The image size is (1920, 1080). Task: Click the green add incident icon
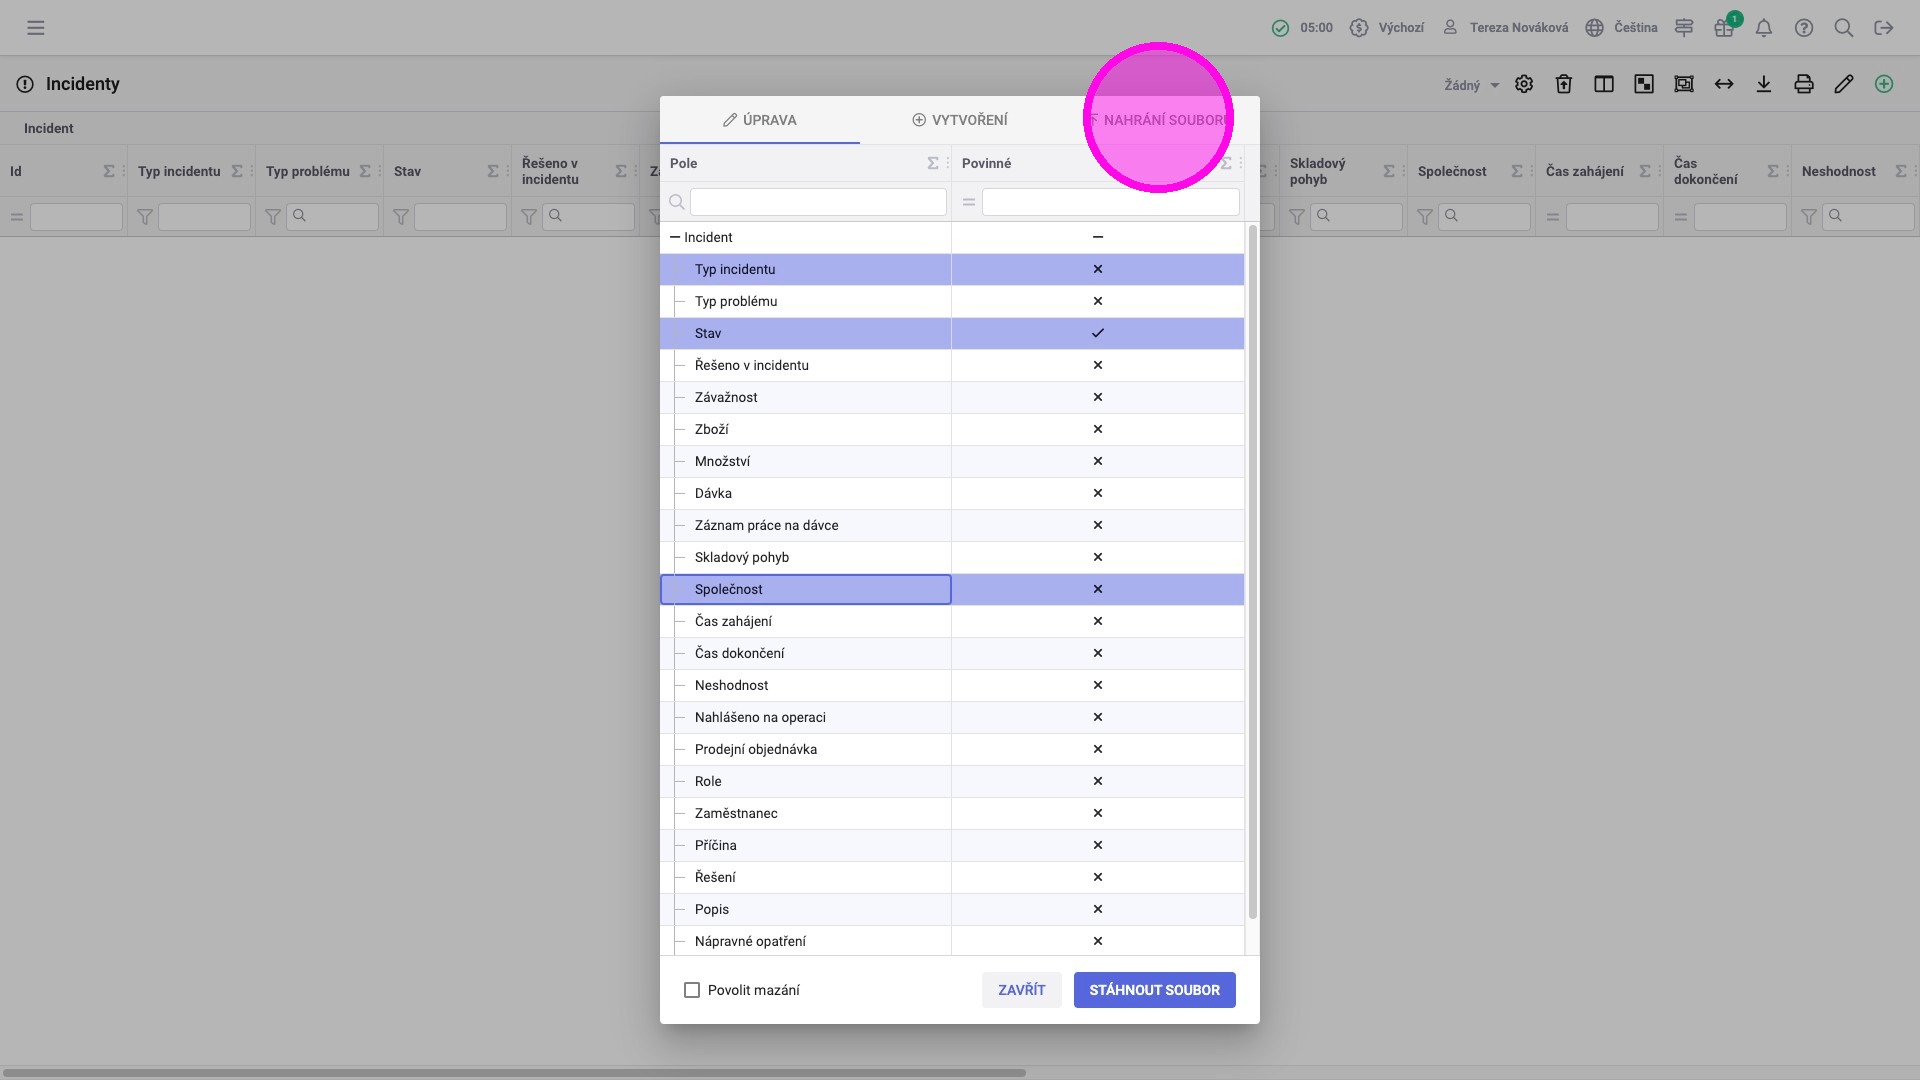[1884, 84]
